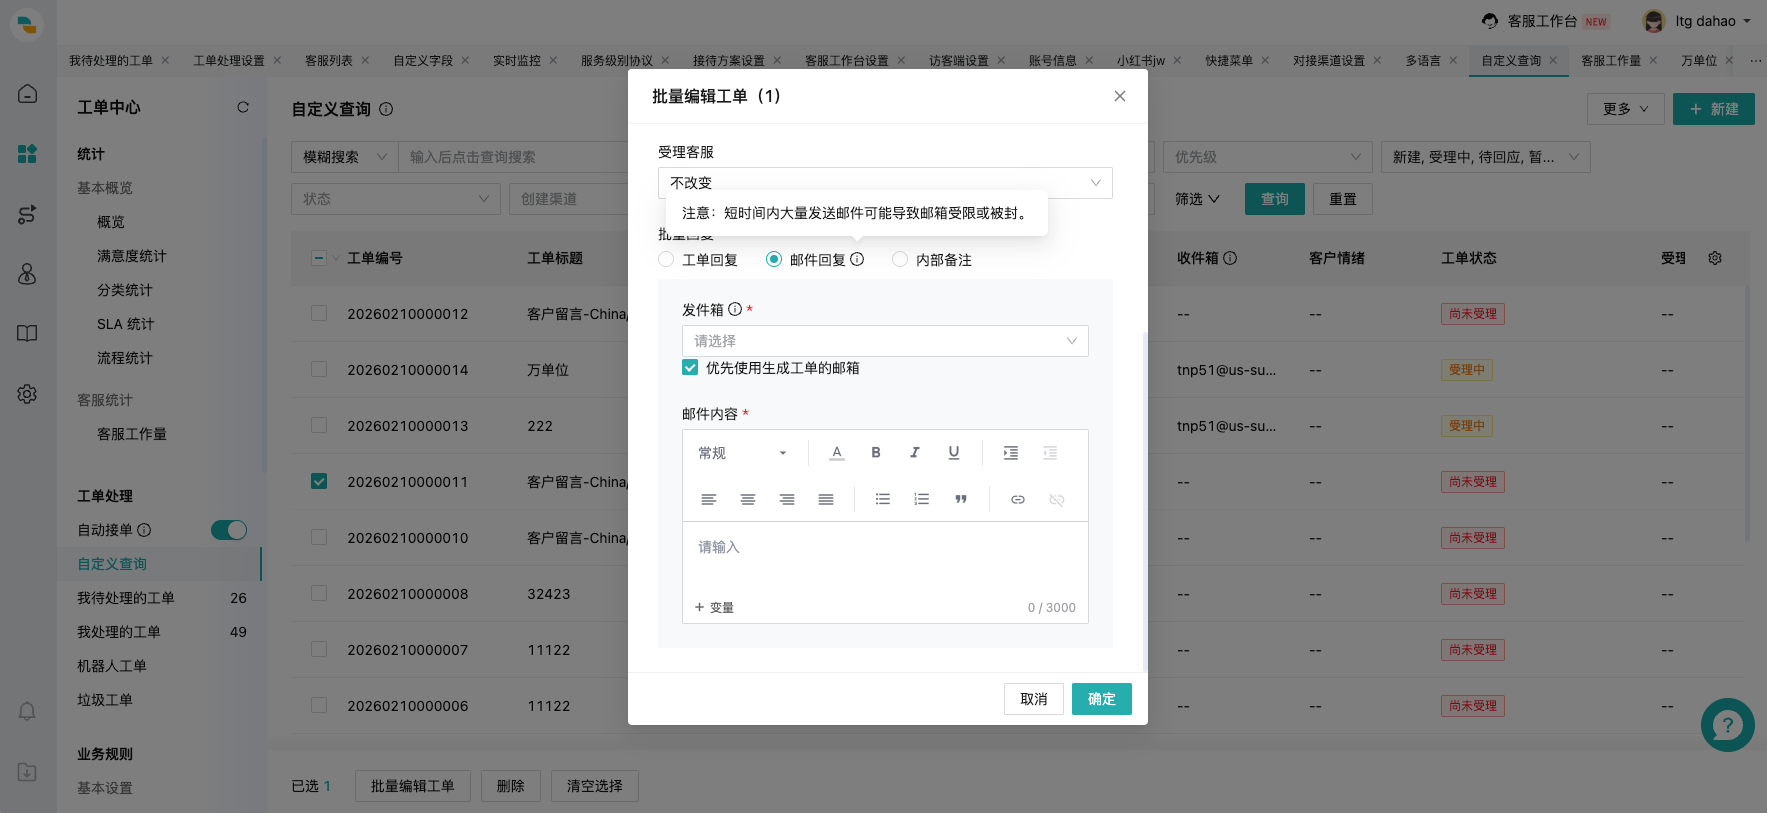This screenshot has height=813, width=1767.
Task: Toggle italic formatting in mail editor
Action: (914, 453)
